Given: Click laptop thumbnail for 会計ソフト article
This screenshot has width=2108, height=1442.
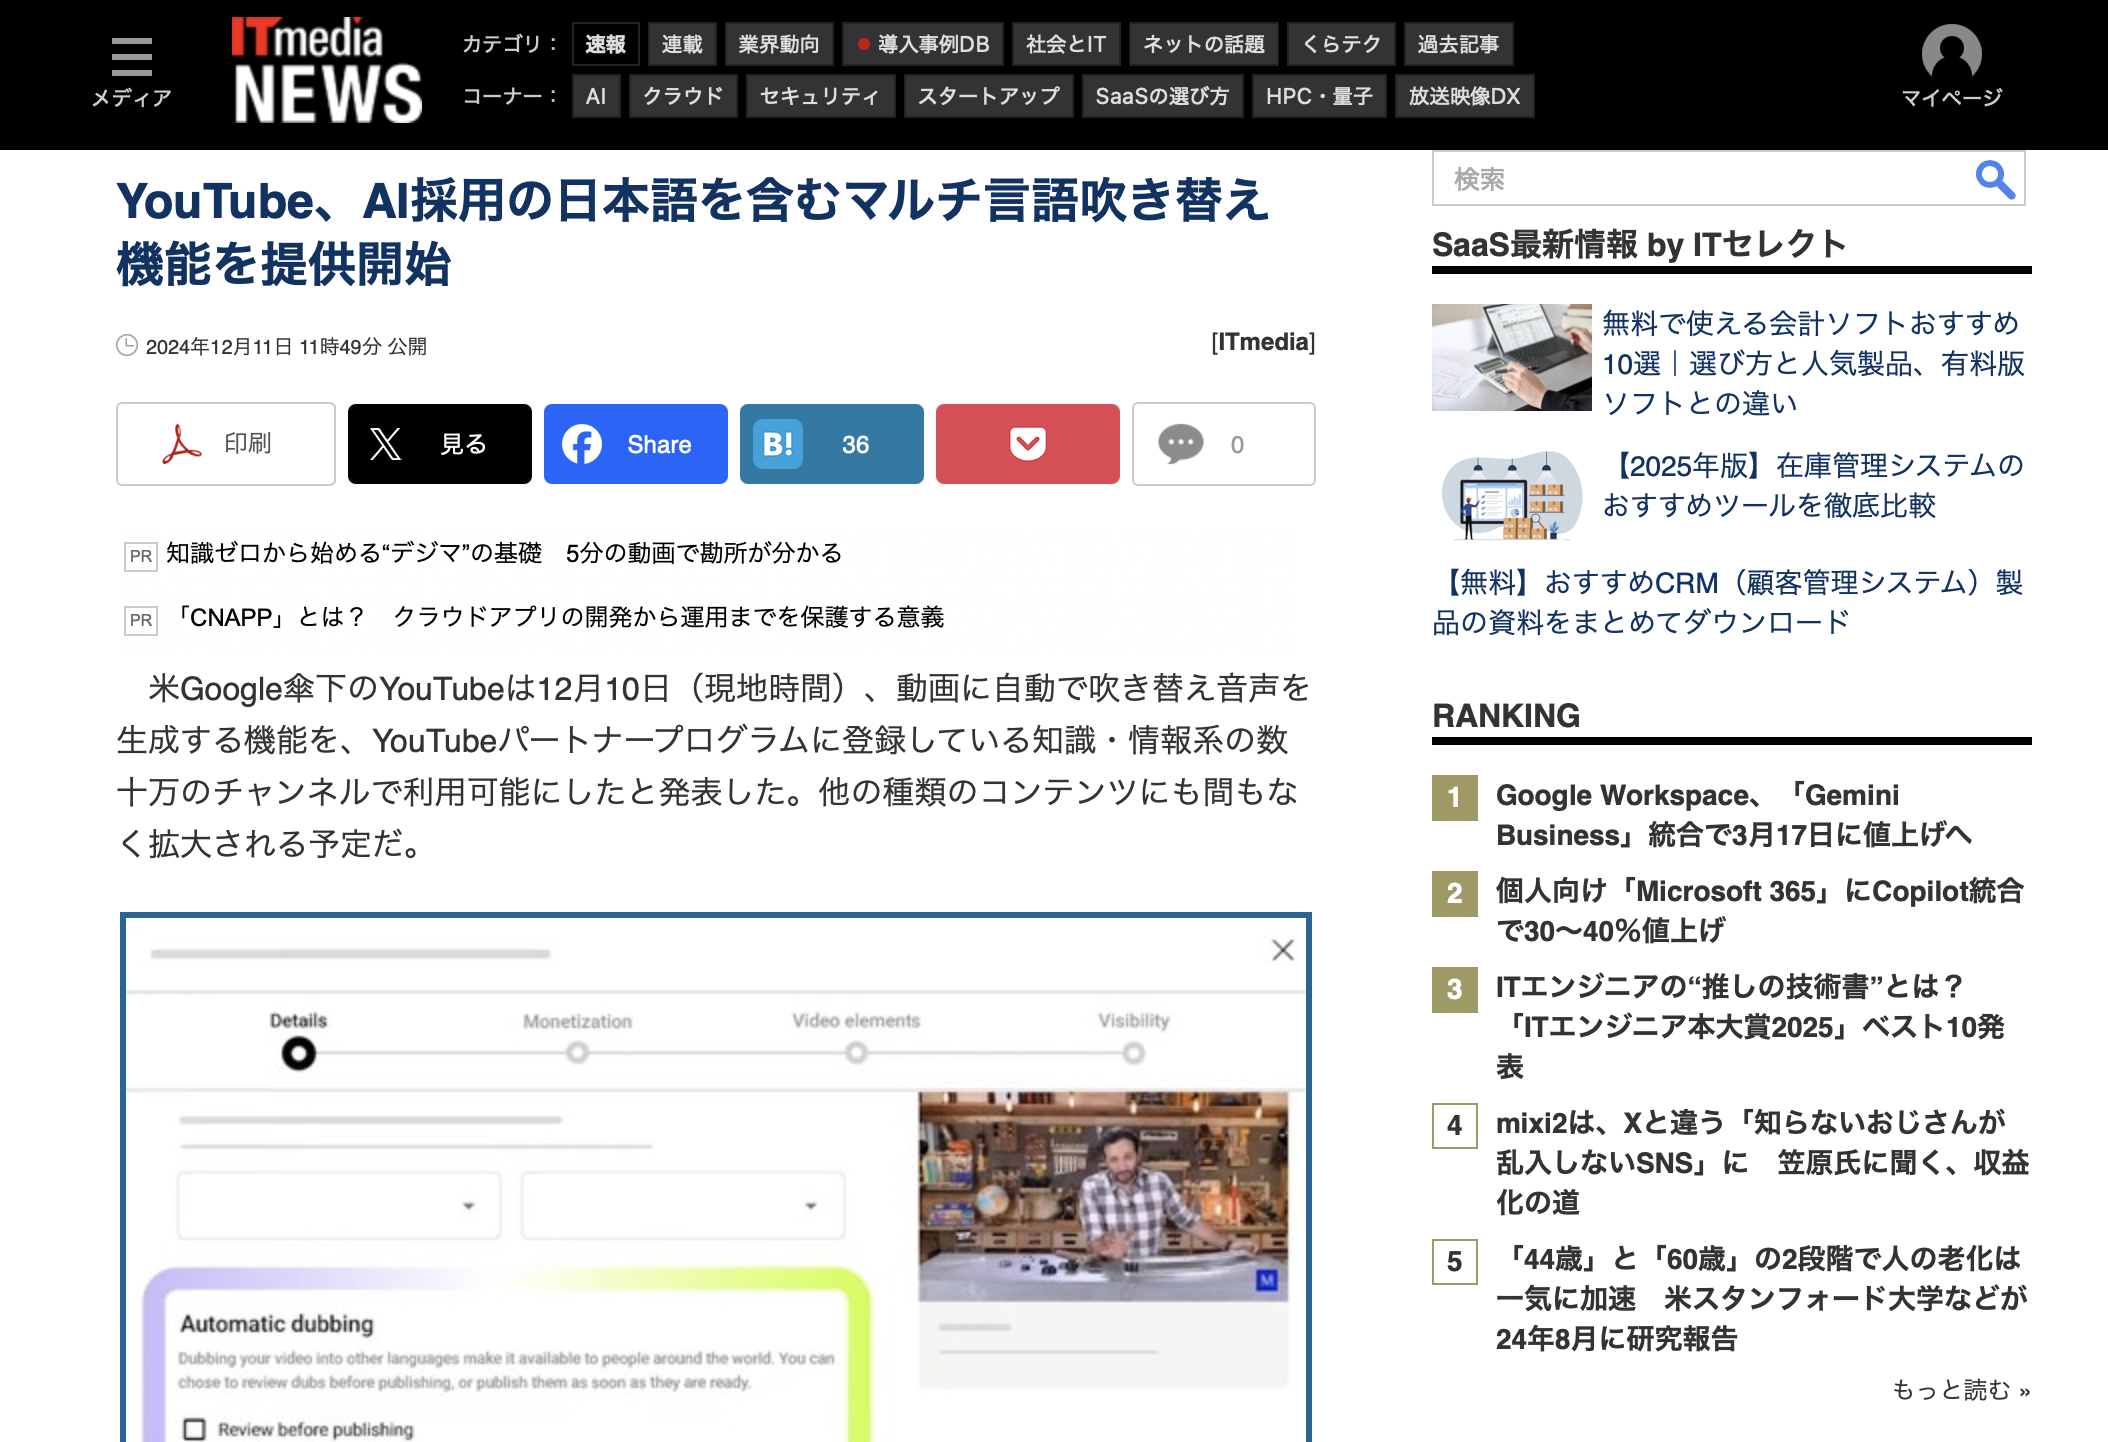Looking at the screenshot, I should (1511, 357).
